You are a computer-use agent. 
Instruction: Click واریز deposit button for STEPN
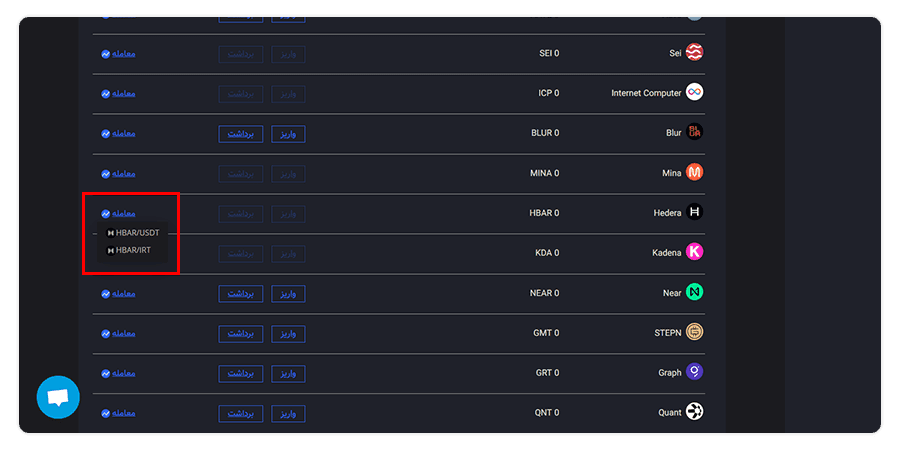pyautogui.click(x=288, y=333)
